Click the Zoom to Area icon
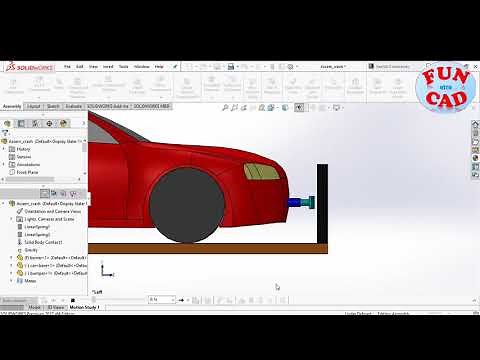 pos(235,107)
